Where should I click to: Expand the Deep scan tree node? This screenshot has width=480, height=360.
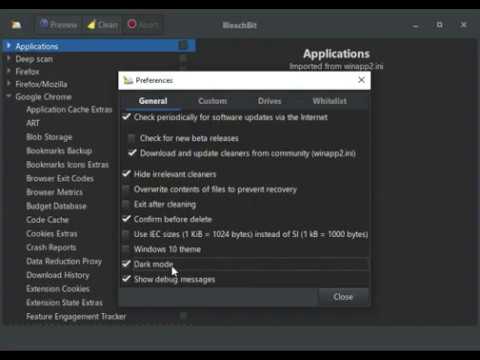[9, 58]
